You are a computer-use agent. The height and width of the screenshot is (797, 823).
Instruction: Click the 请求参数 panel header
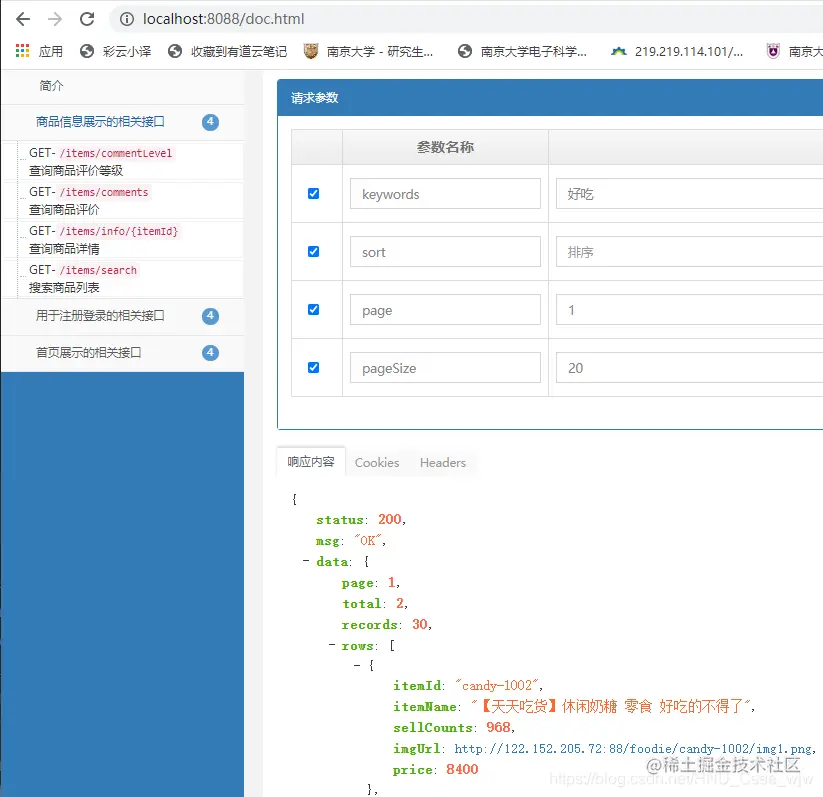[550, 98]
